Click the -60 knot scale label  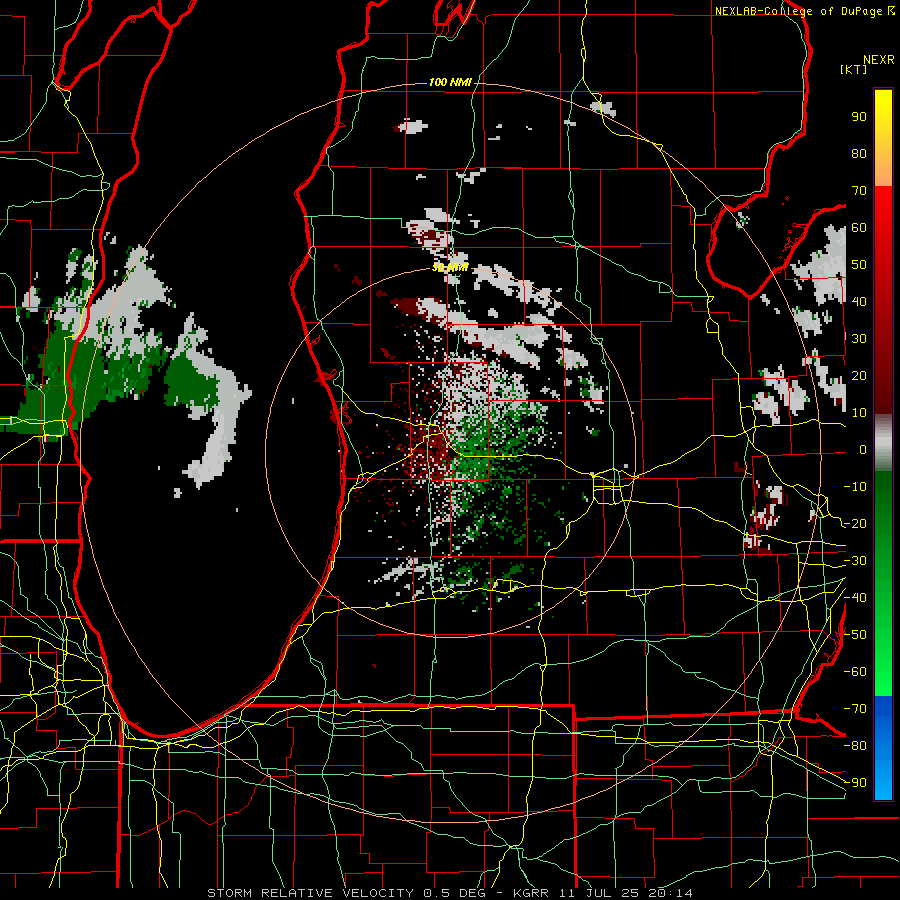[855, 672]
